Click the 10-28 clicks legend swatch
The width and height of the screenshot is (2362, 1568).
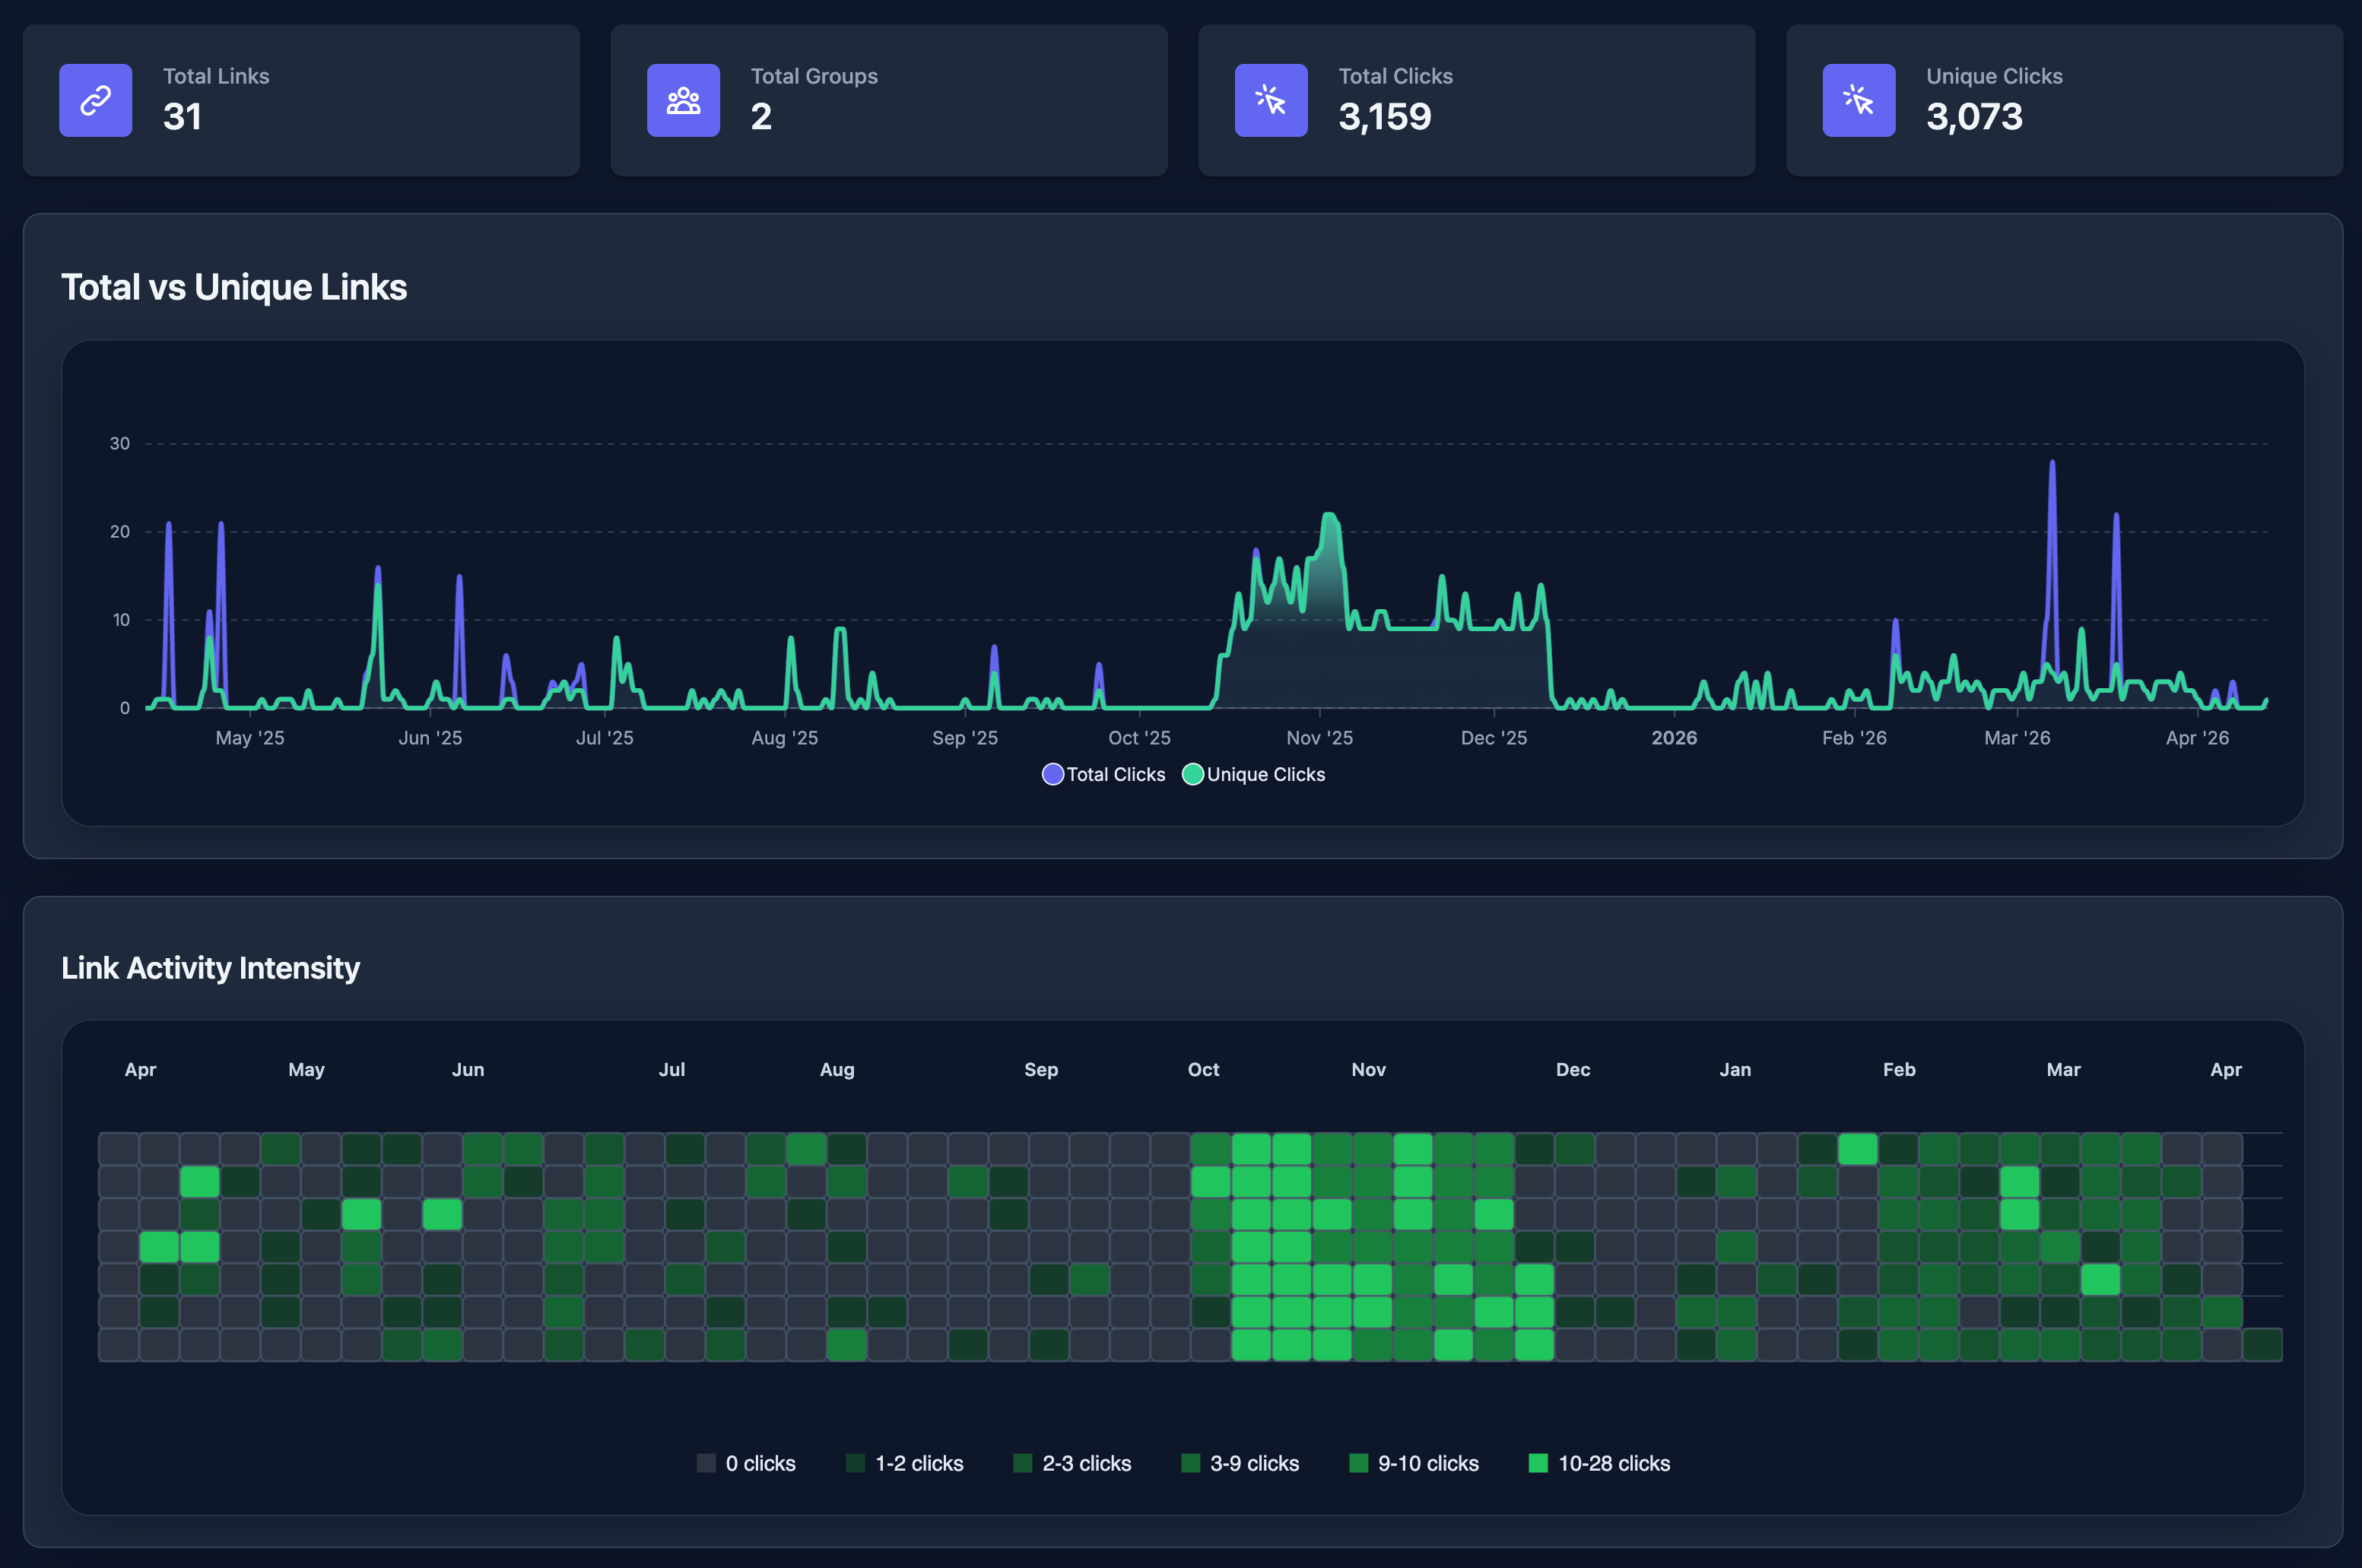[1538, 1463]
